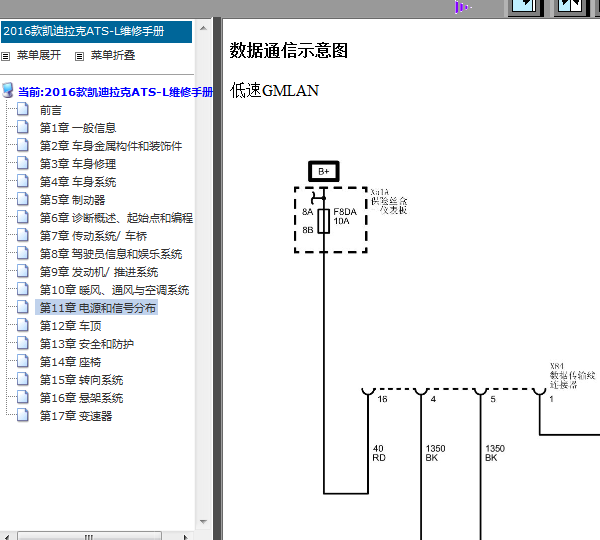Select highlighted 第11章 电源和信号分布

pyautogui.click(x=96, y=308)
